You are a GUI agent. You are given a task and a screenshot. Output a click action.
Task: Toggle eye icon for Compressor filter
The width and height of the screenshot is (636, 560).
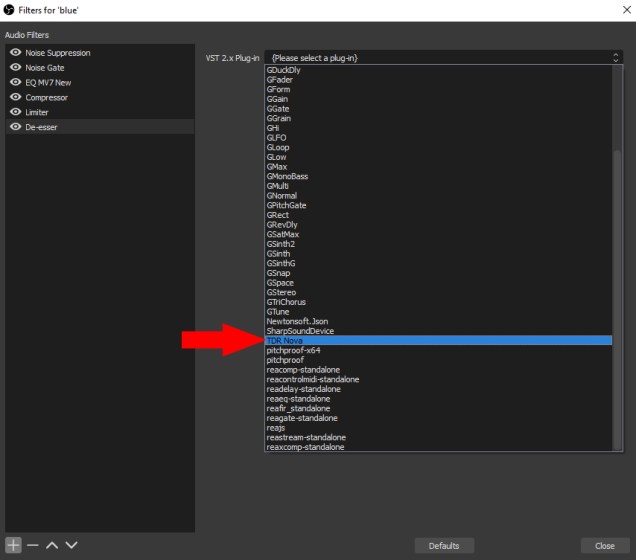click(x=15, y=98)
